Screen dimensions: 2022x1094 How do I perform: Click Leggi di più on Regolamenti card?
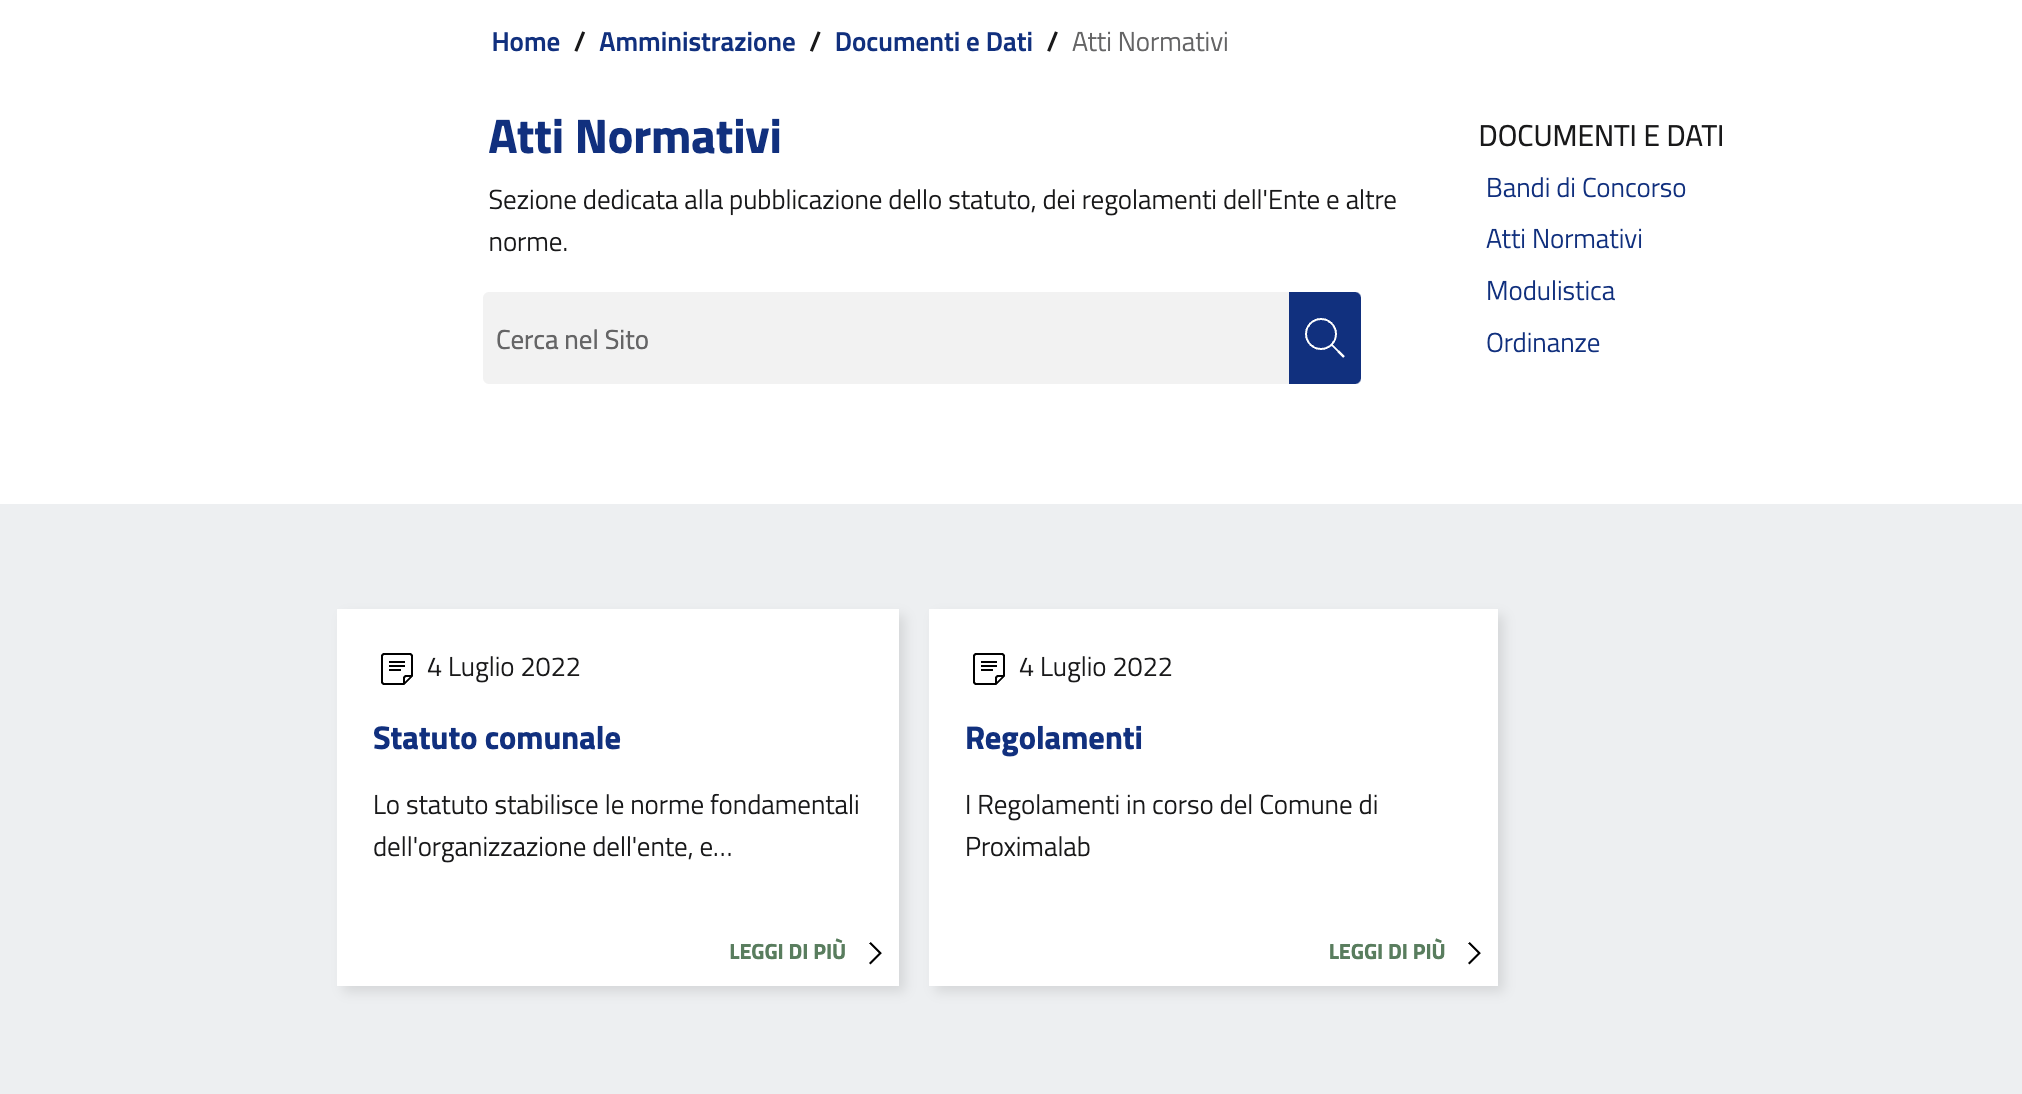(x=1386, y=952)
